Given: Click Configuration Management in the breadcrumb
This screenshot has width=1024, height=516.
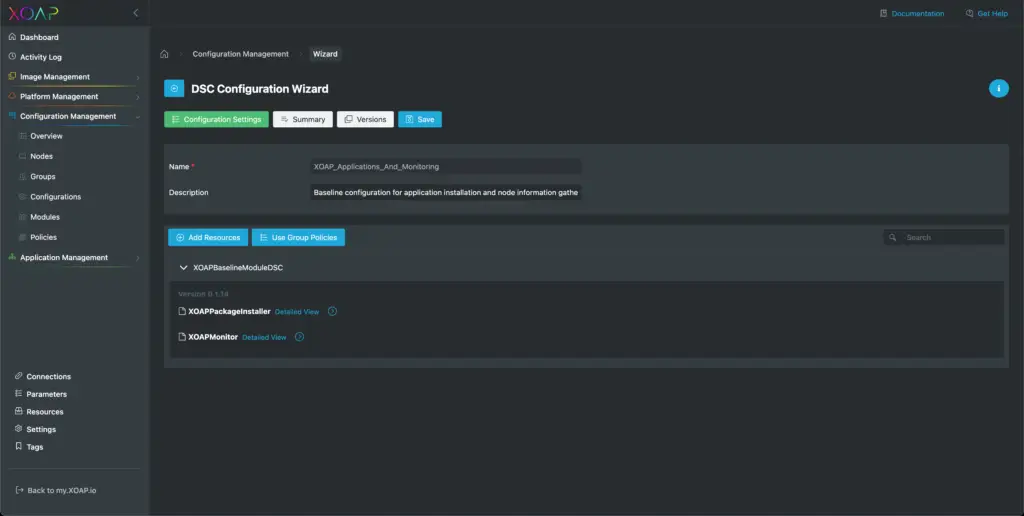Looking at the screenshot, I should [x=240, y=54].
